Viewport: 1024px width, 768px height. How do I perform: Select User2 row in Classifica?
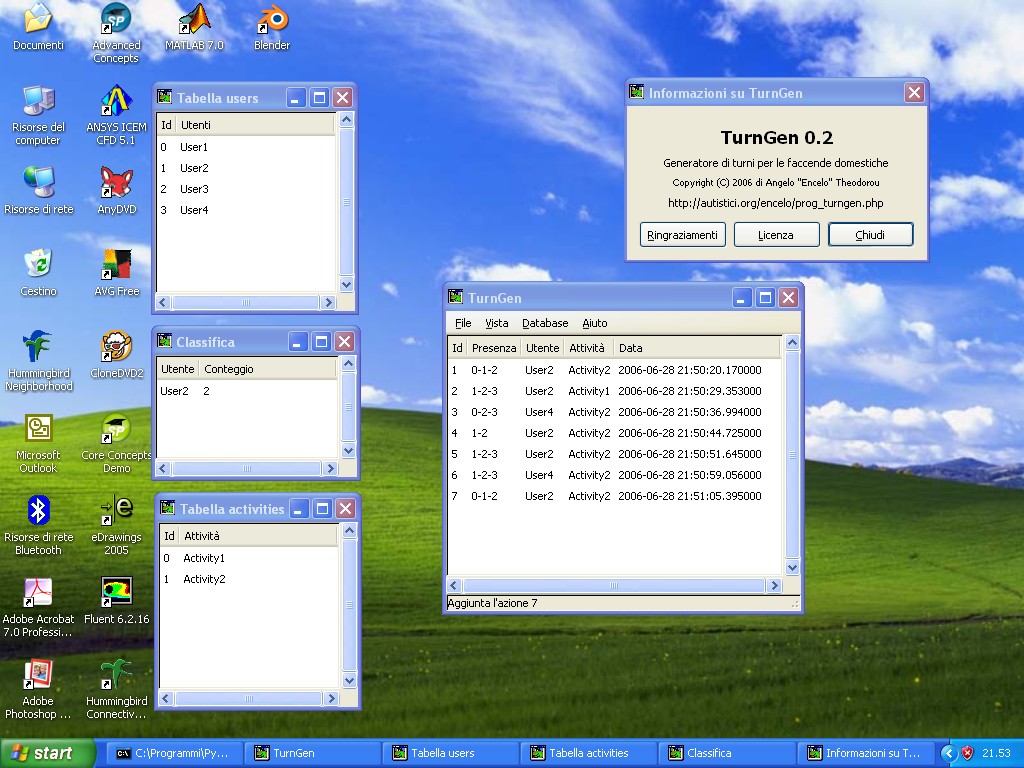tap(247, 391)
